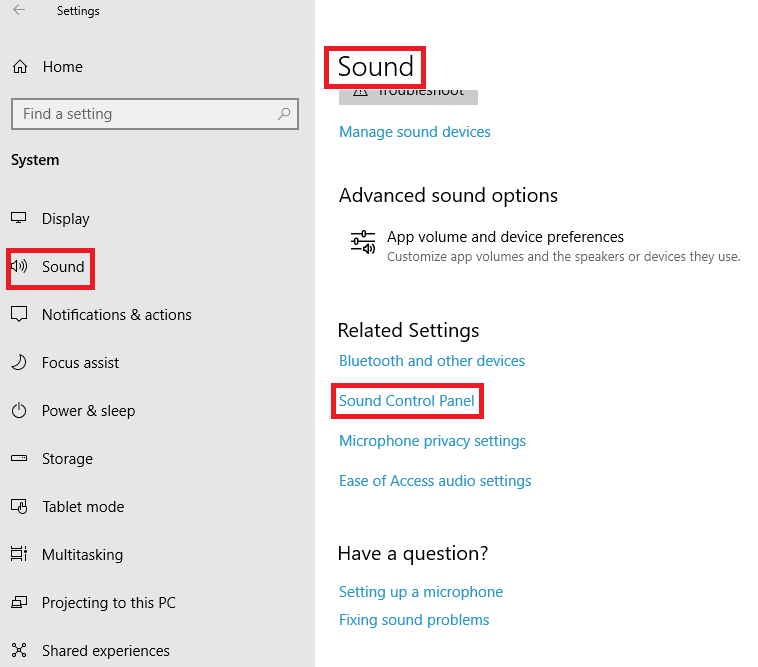The image size is (758, 667).
Task: Click the App volume mixer icon
Action: (x=361, y=242)
